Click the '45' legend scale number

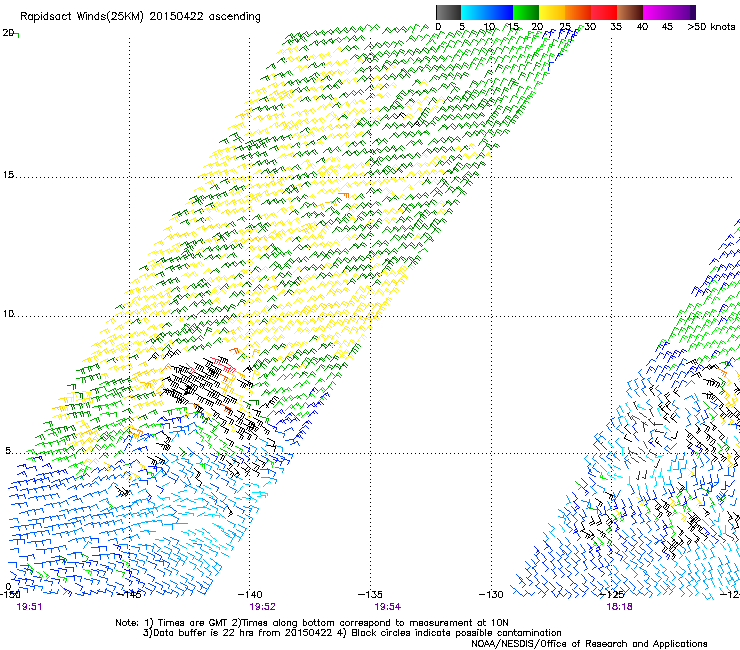[667, 27]
